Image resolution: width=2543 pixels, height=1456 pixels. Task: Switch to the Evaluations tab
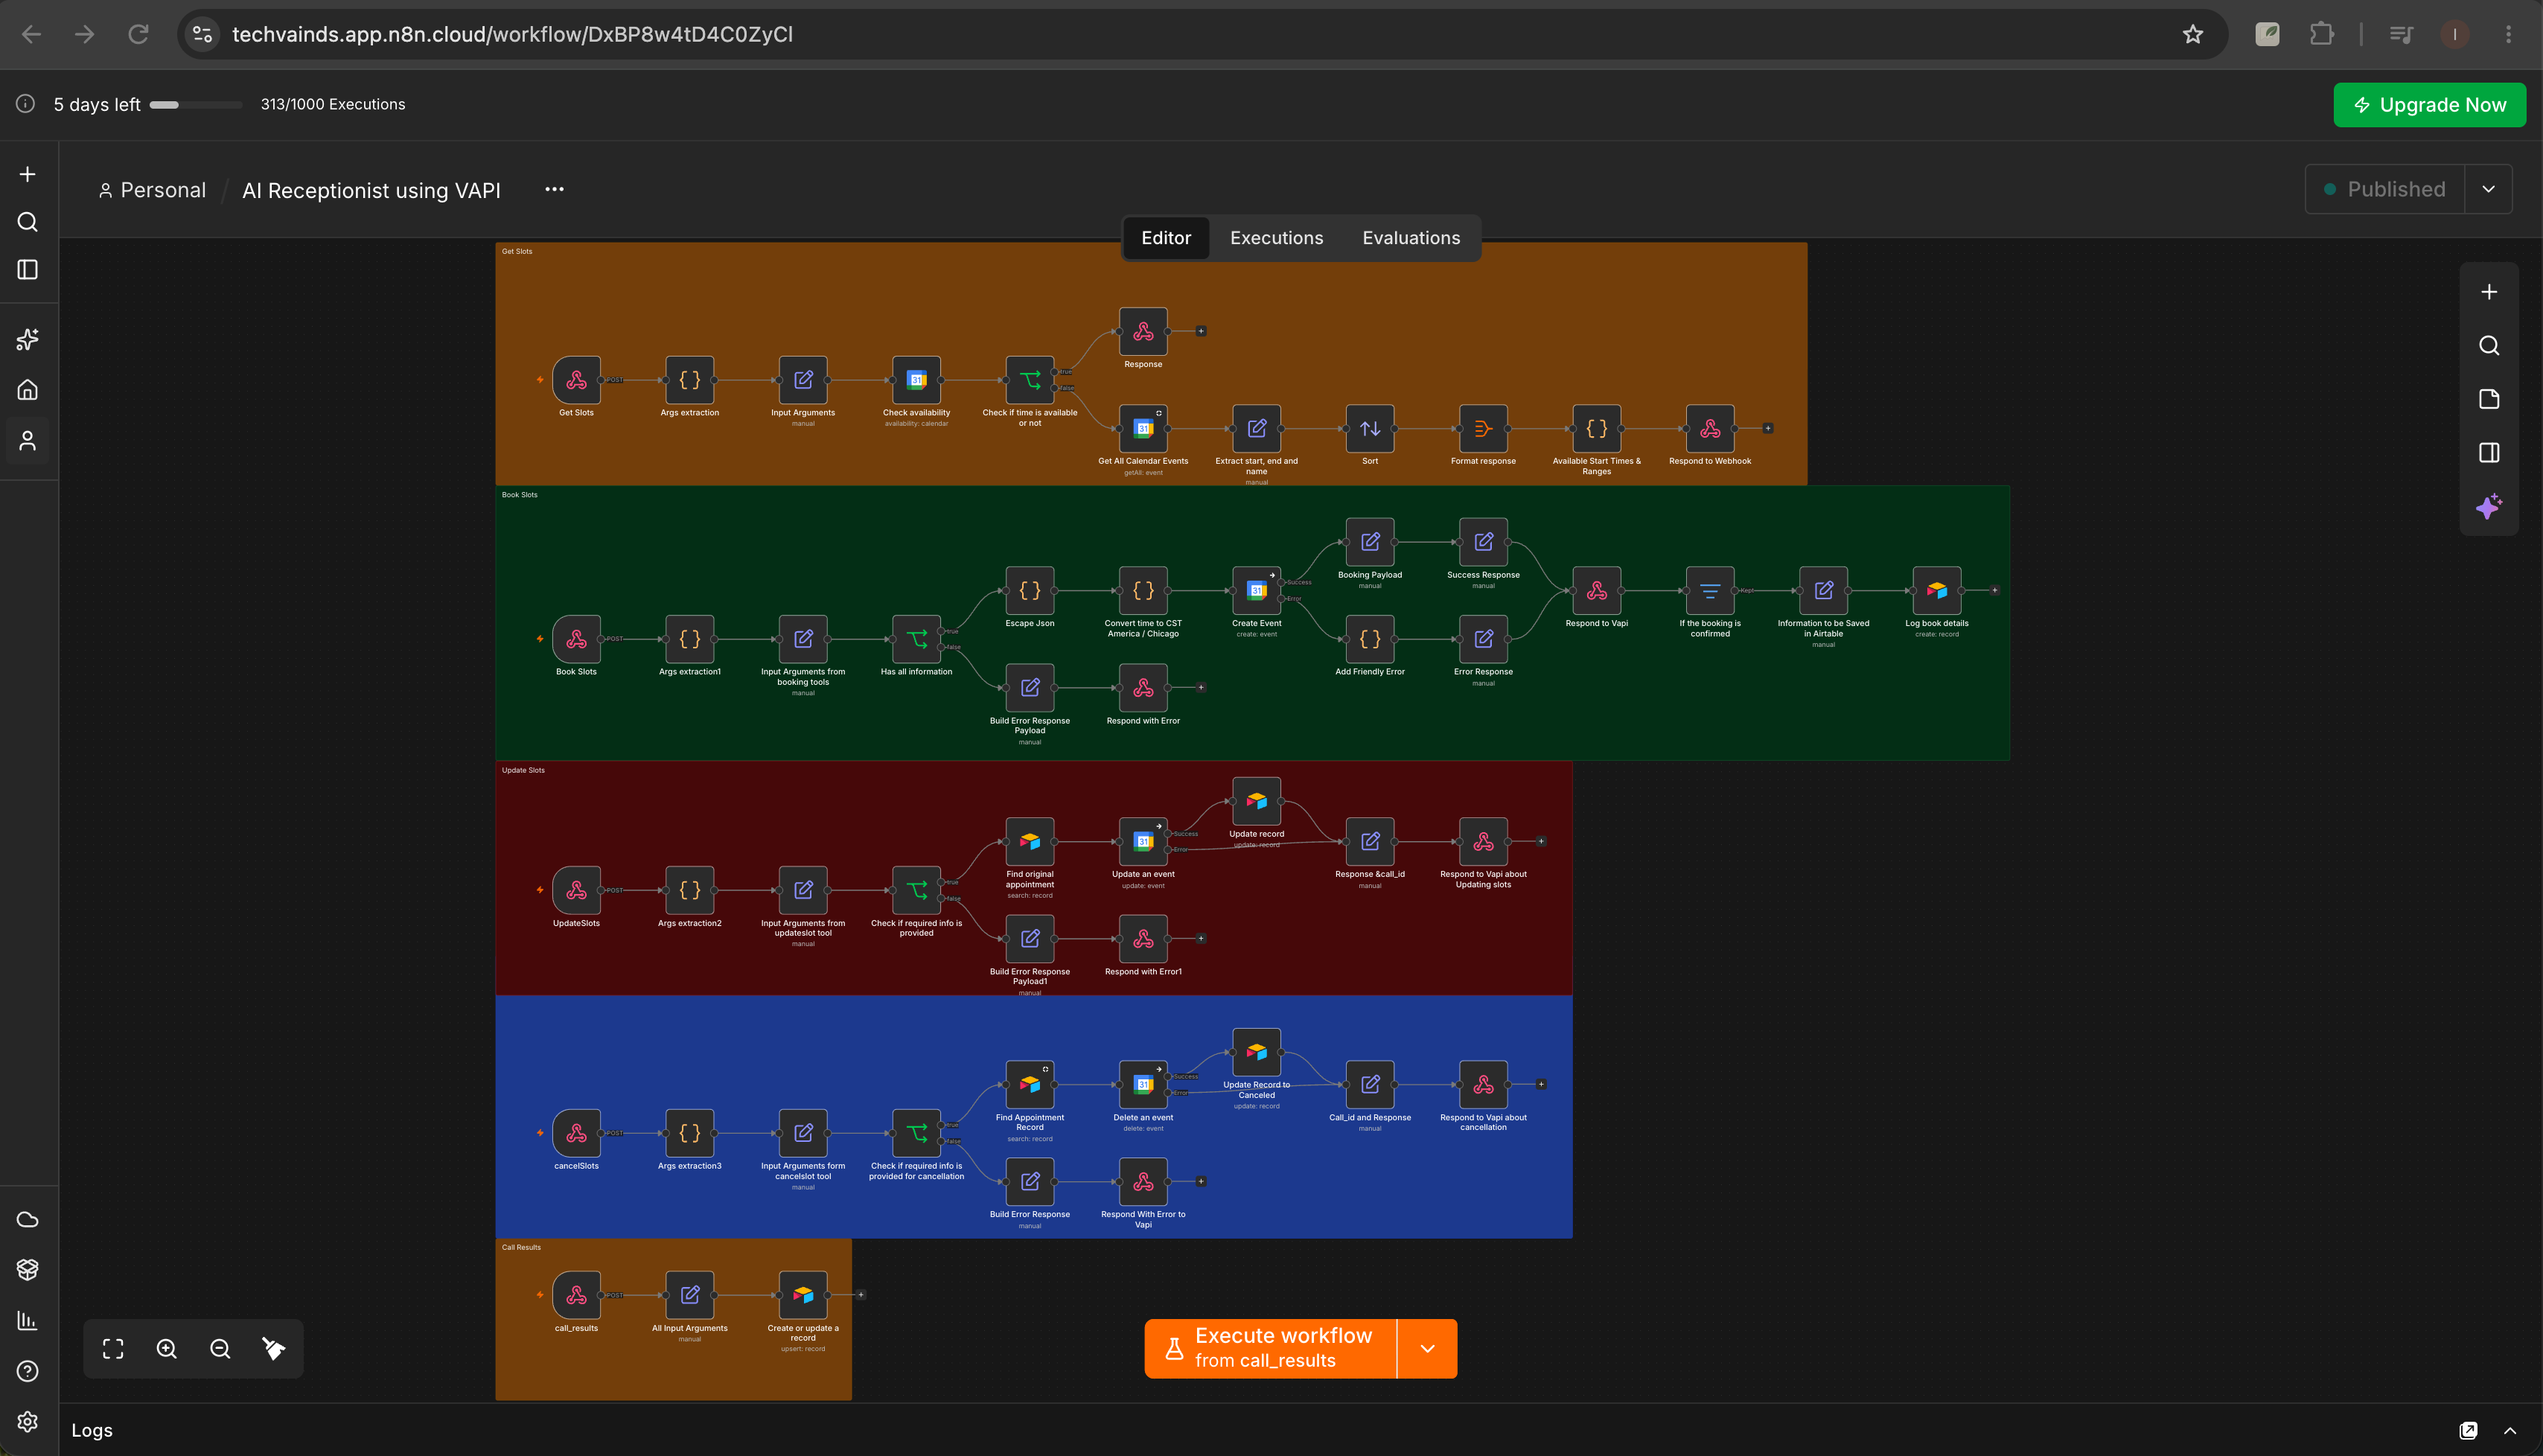click(x=1411, y=238)
